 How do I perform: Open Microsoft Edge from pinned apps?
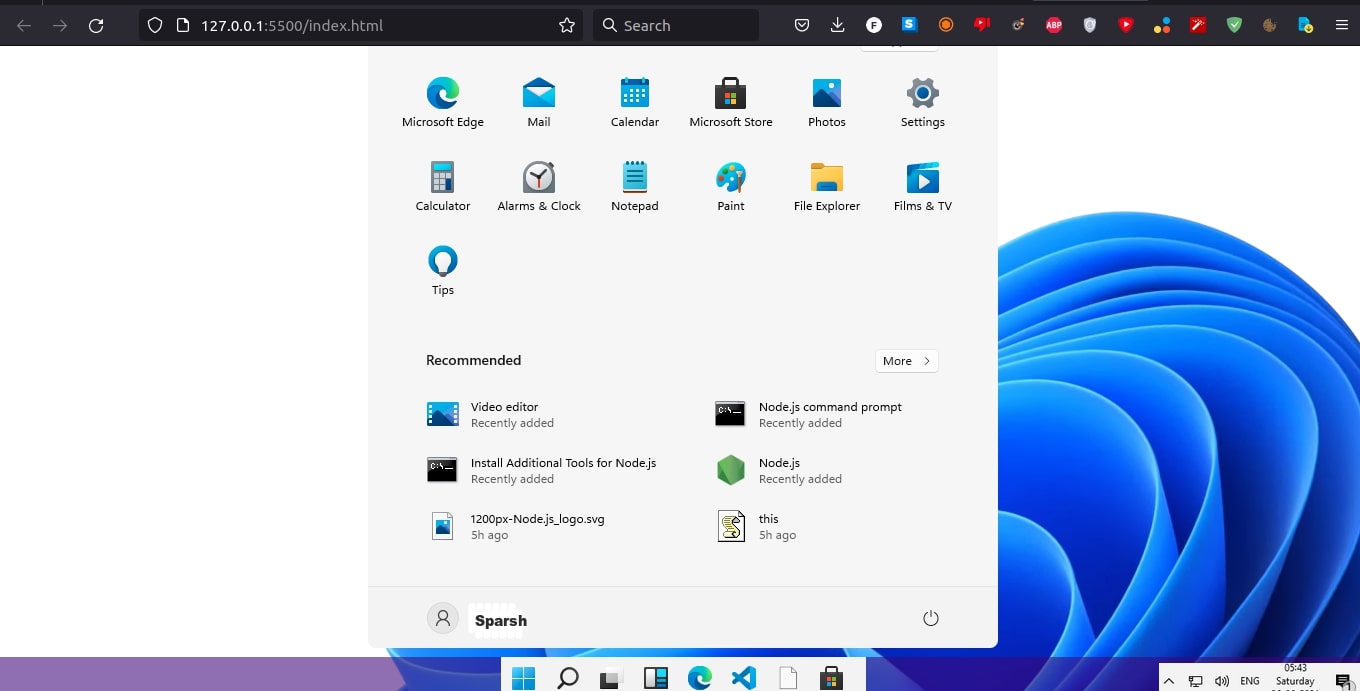pyautogui.click(x=443, y=102)
